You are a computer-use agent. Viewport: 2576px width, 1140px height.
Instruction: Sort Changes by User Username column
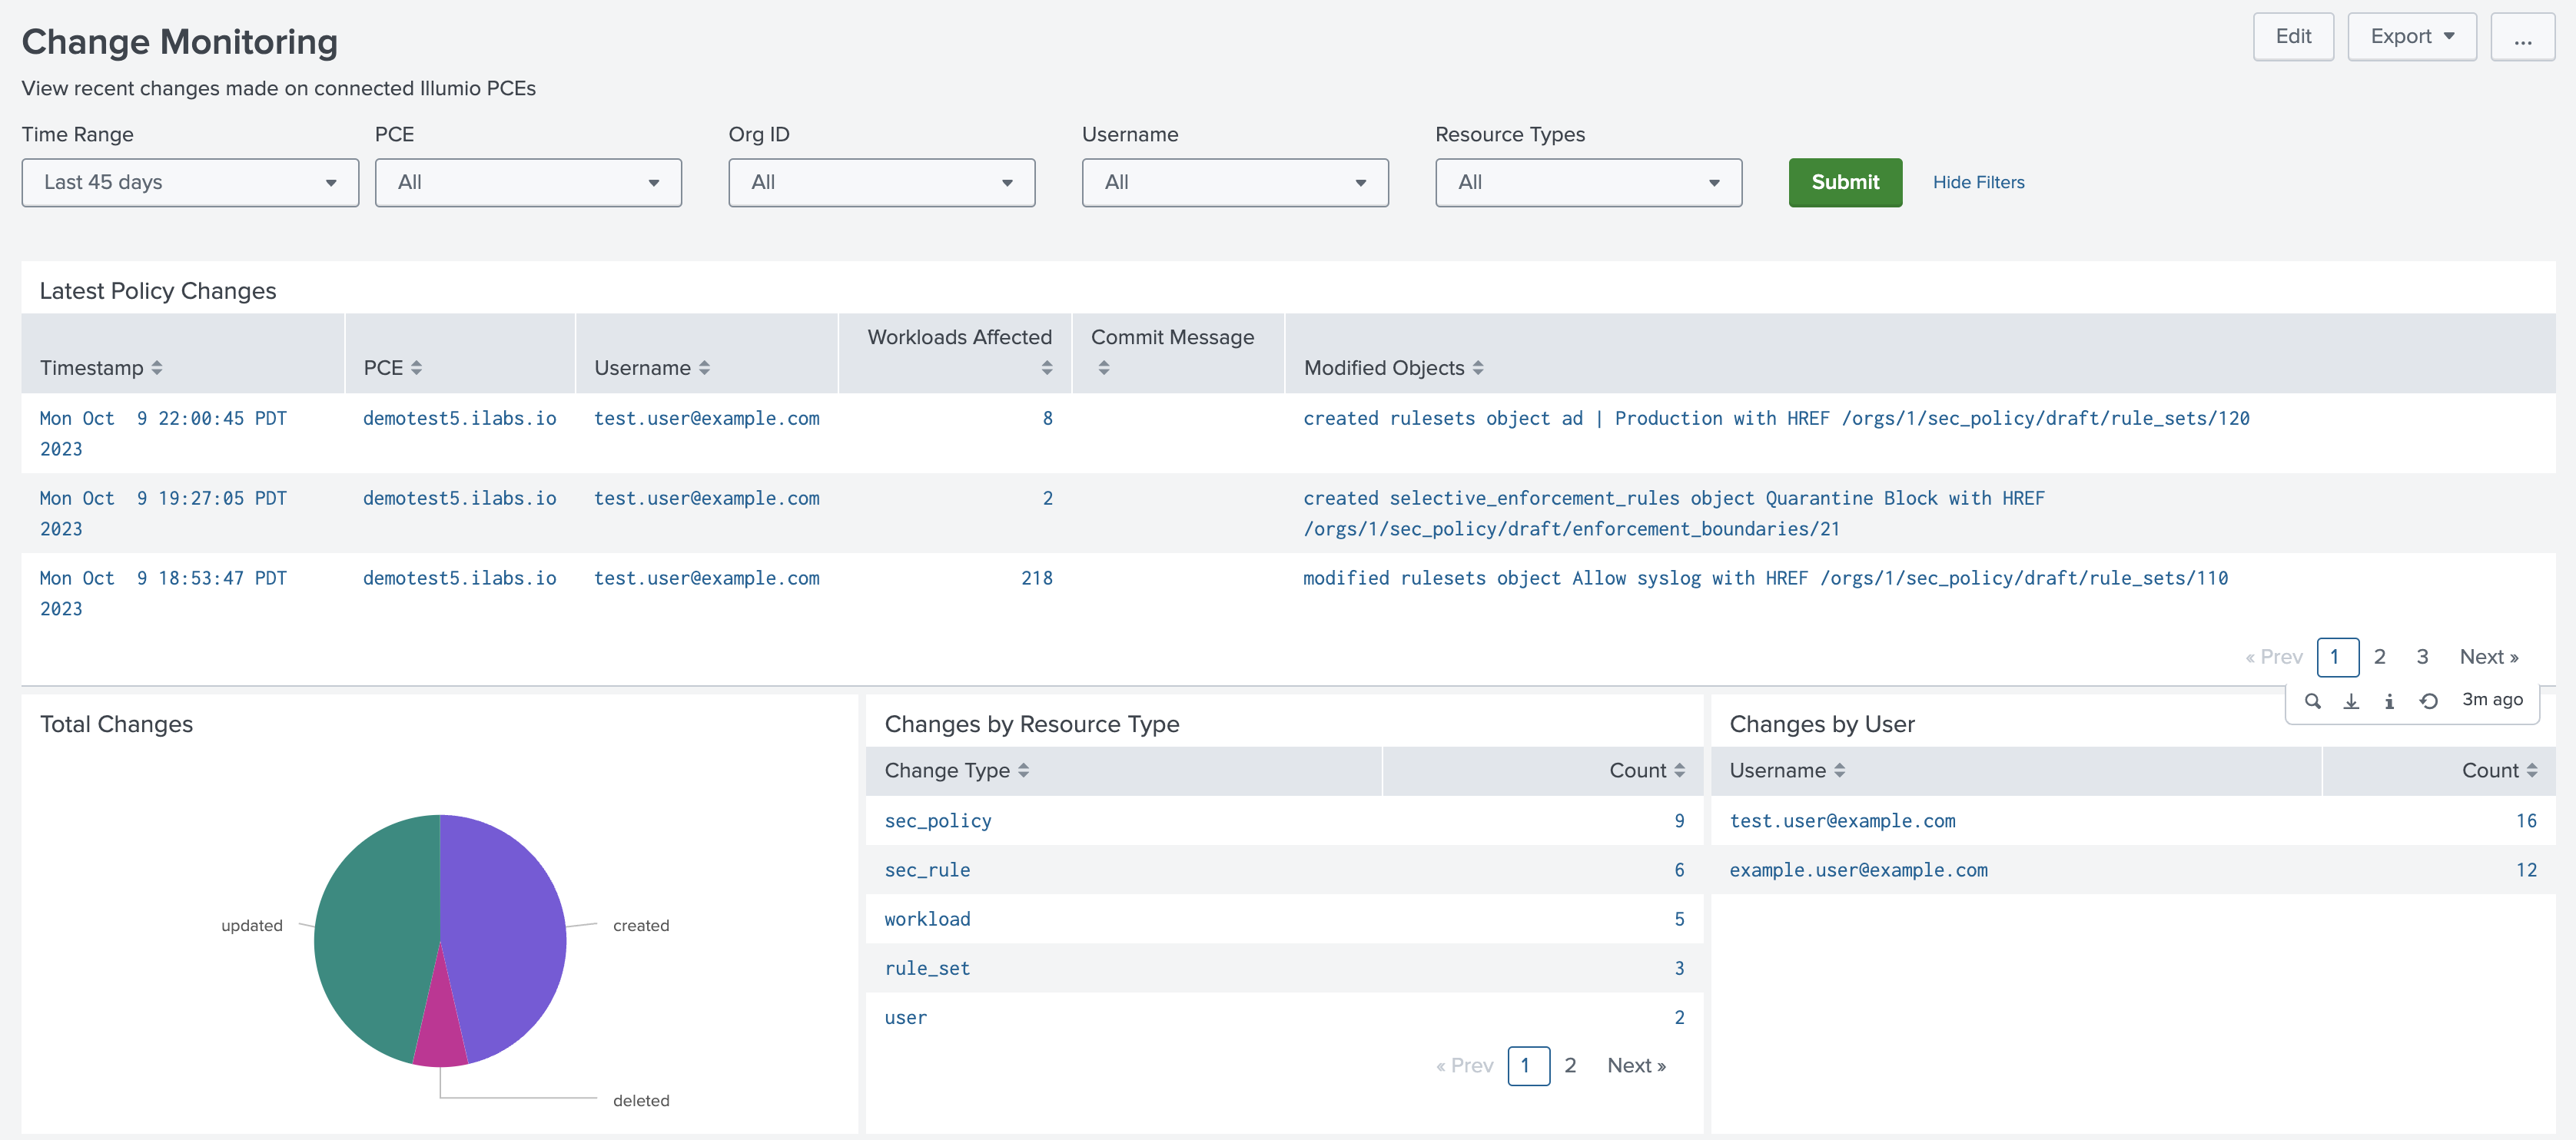pos(1787,770)
